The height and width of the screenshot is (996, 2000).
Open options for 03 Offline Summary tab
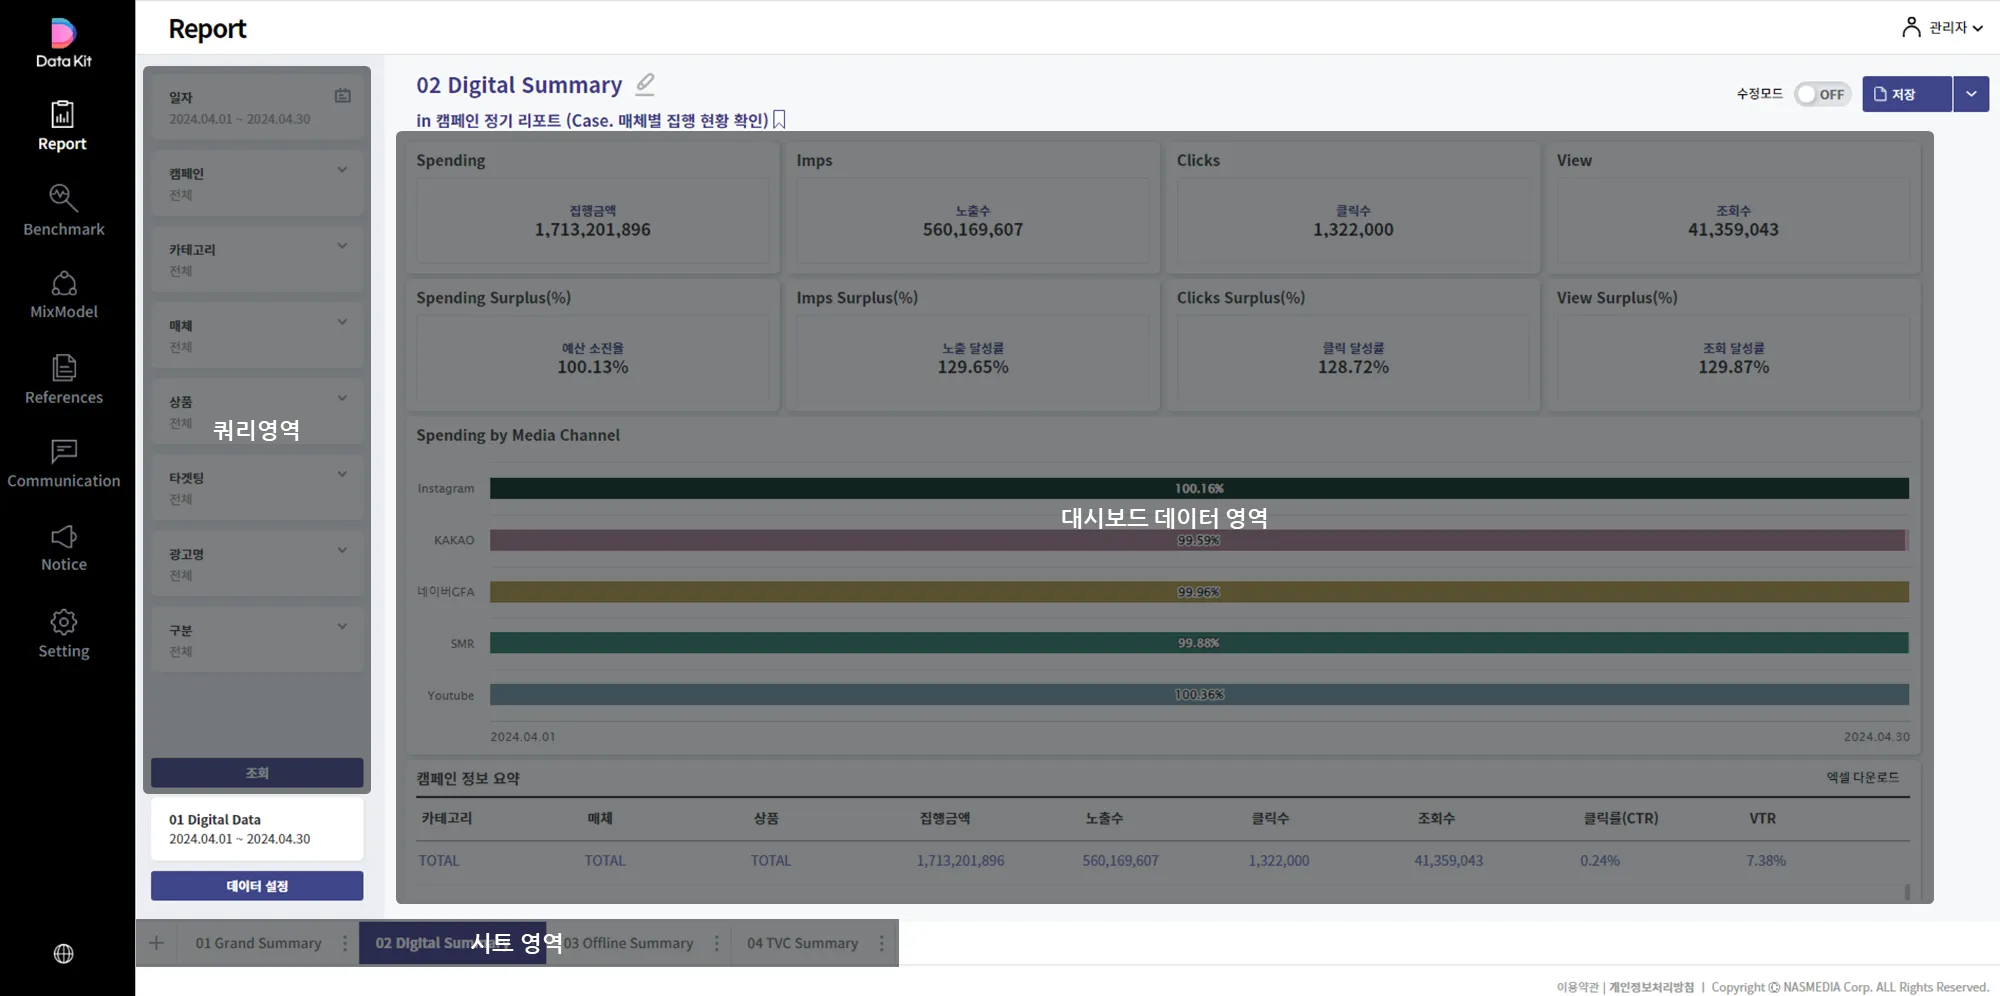(x=717, y=943)
